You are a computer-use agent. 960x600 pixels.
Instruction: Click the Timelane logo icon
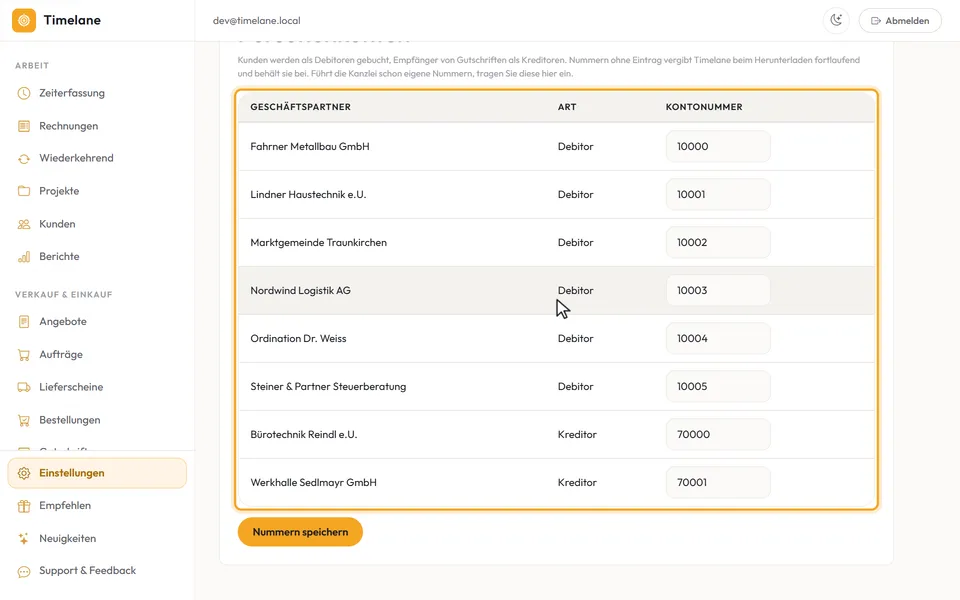pyautogui.click(x=24, y=20)
